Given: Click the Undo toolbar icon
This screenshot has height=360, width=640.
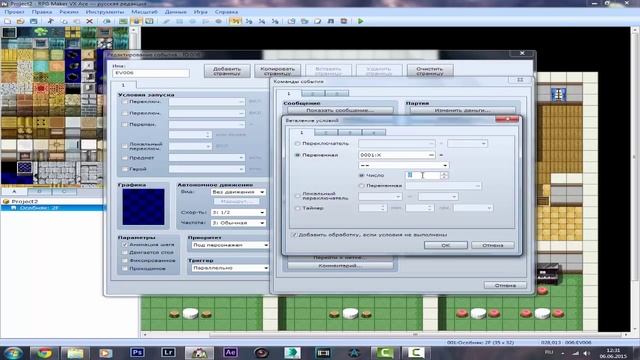Looking at the screenshot, I should click(107, 21).
